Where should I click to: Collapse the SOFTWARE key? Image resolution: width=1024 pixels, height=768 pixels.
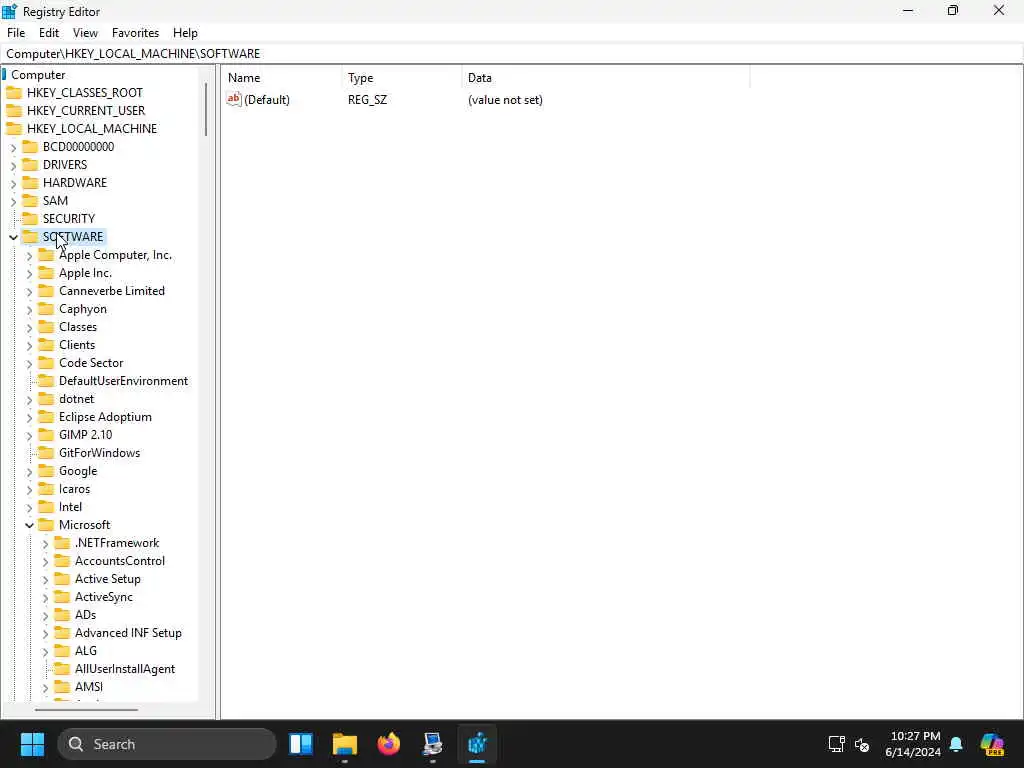point(13,237)
